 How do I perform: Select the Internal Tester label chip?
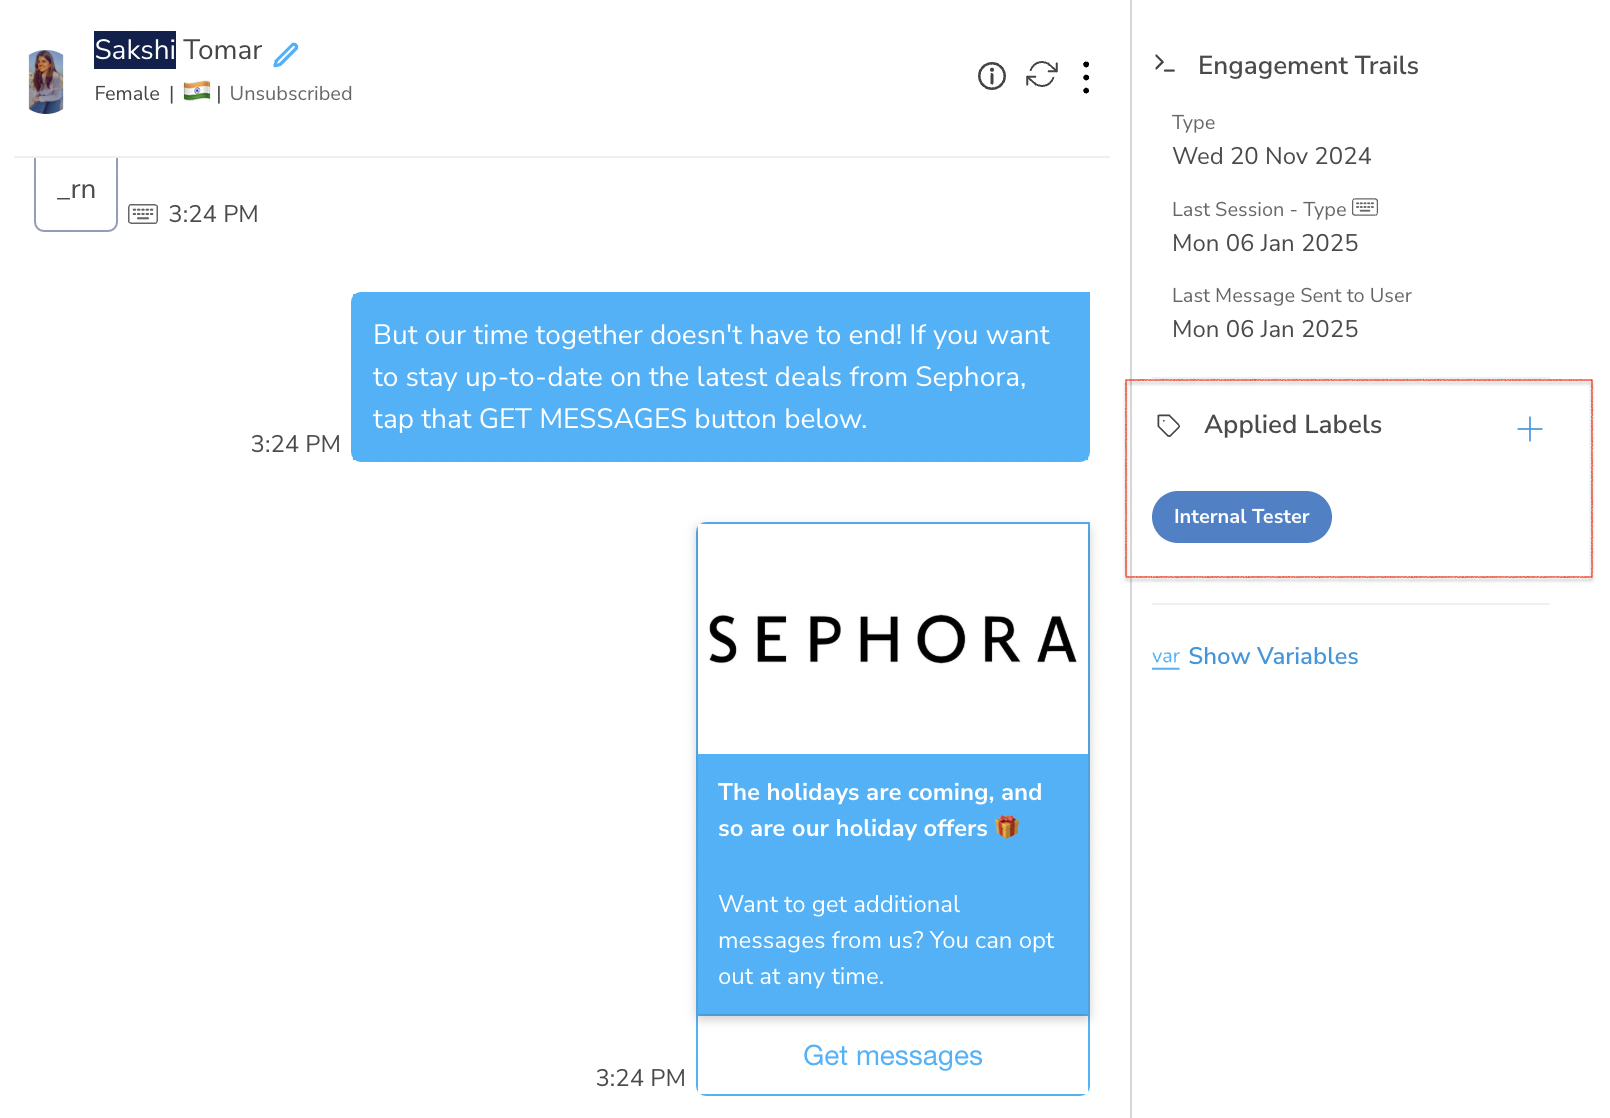(1241, 517)
